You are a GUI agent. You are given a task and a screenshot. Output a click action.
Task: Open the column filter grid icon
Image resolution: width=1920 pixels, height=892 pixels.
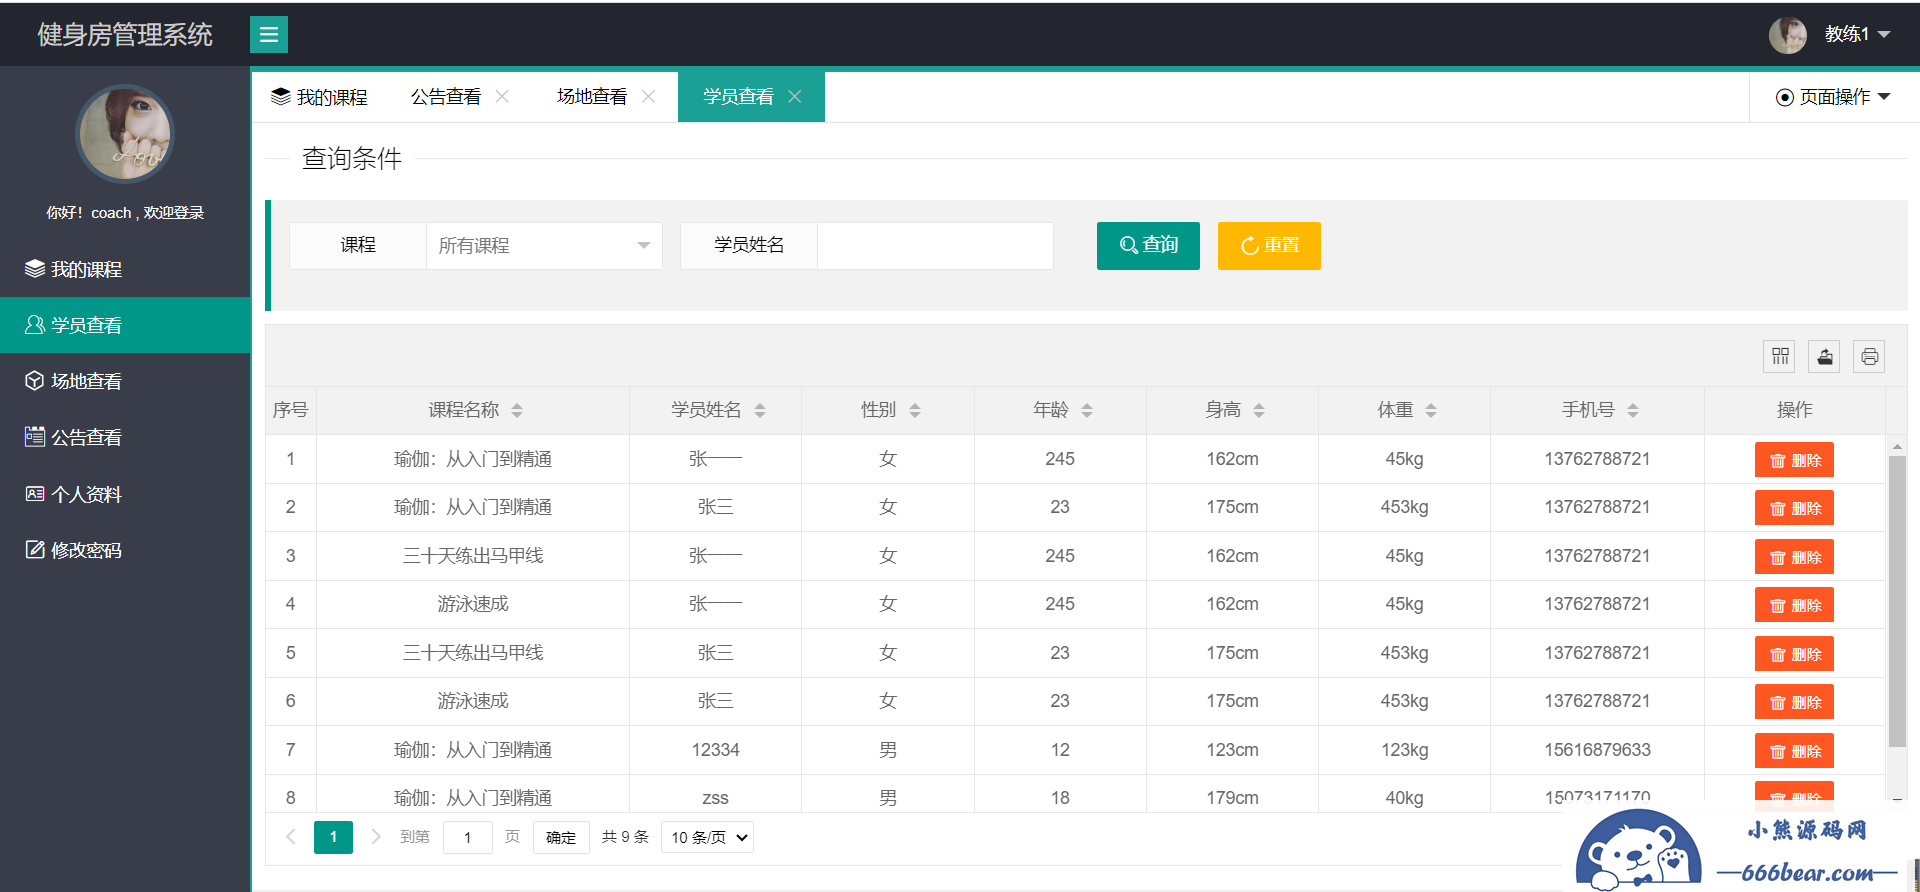point(1780,356)
